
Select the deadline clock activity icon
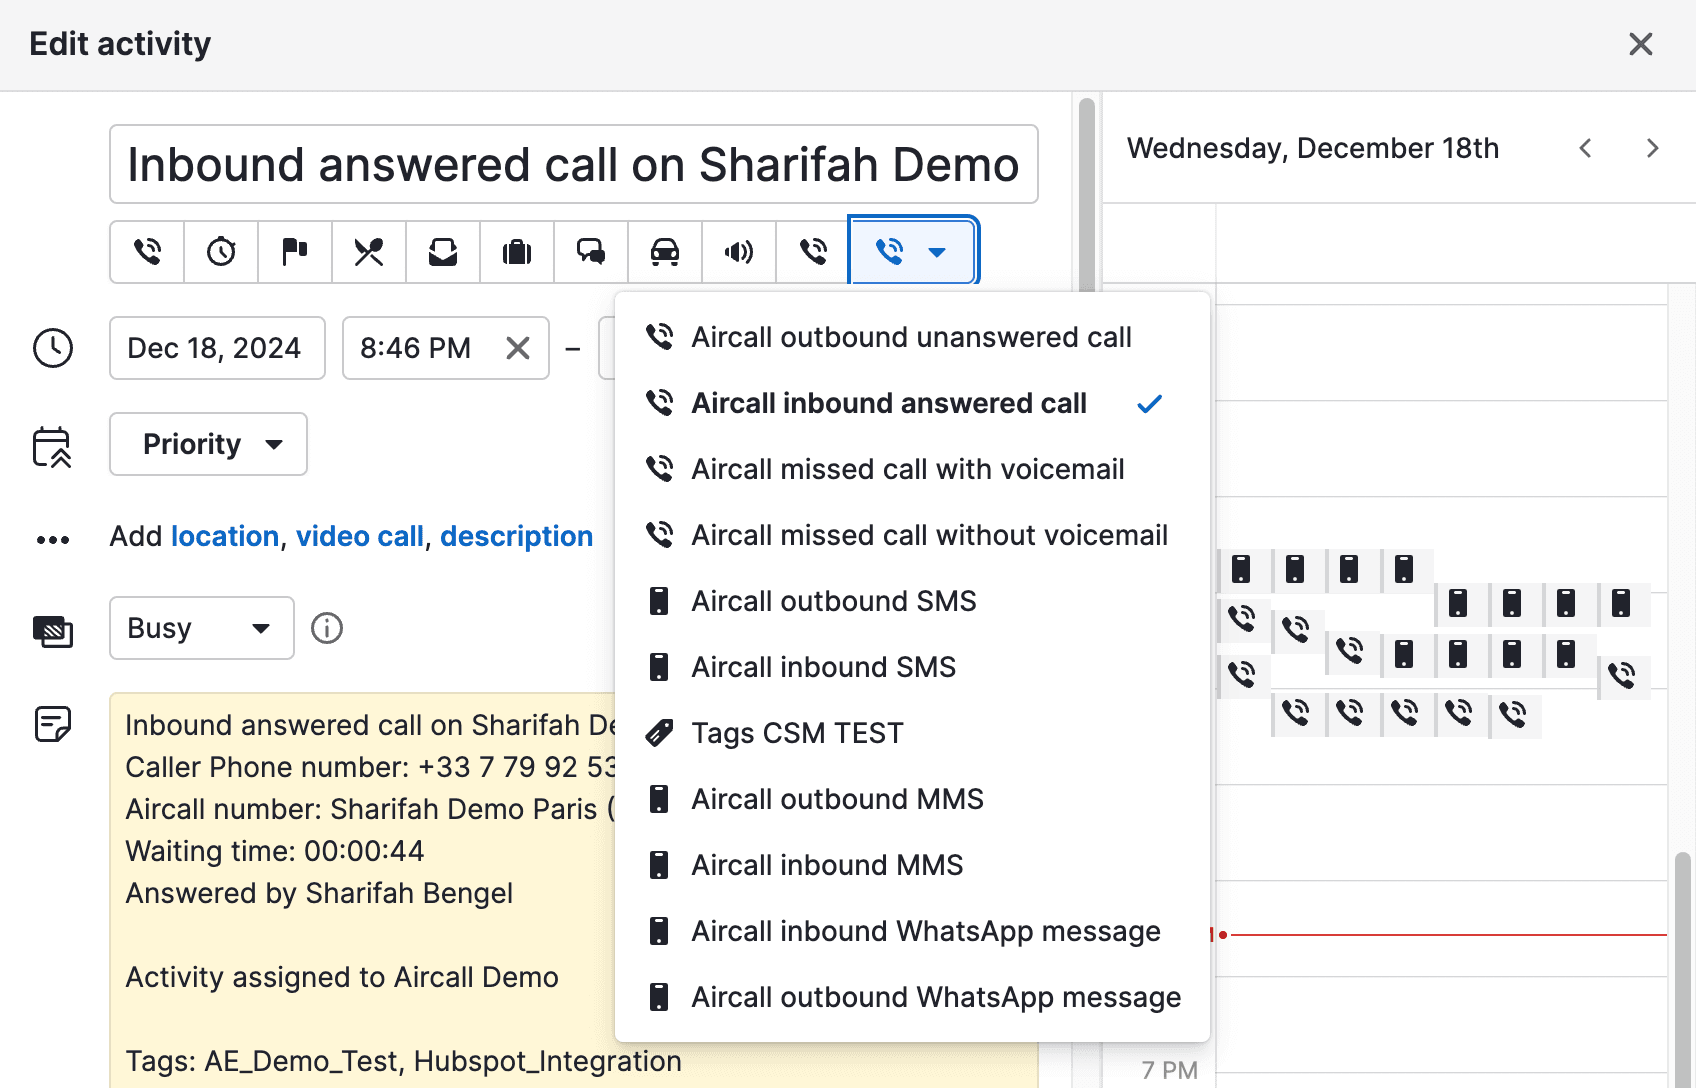[220, 252]
